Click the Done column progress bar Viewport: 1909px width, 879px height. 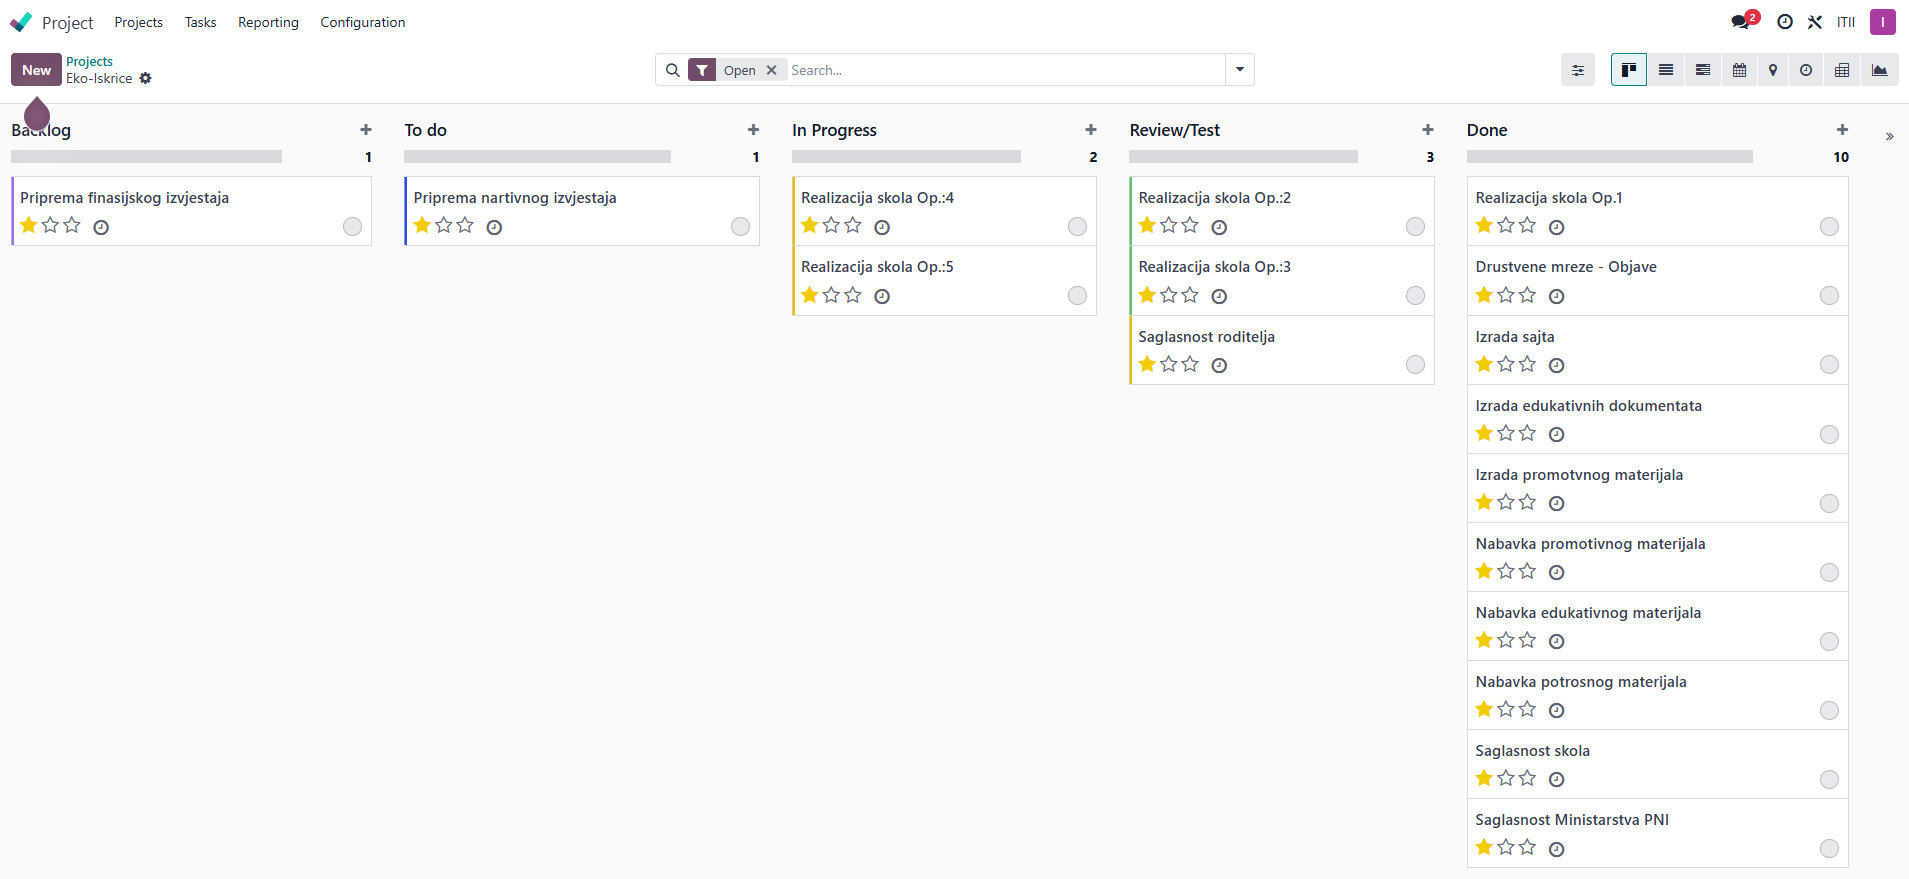pyautogui.click(x=1609, y=157)
